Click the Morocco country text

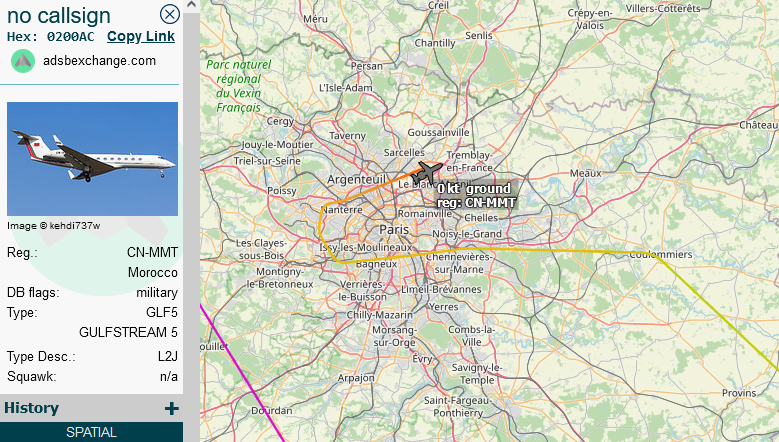153,272
